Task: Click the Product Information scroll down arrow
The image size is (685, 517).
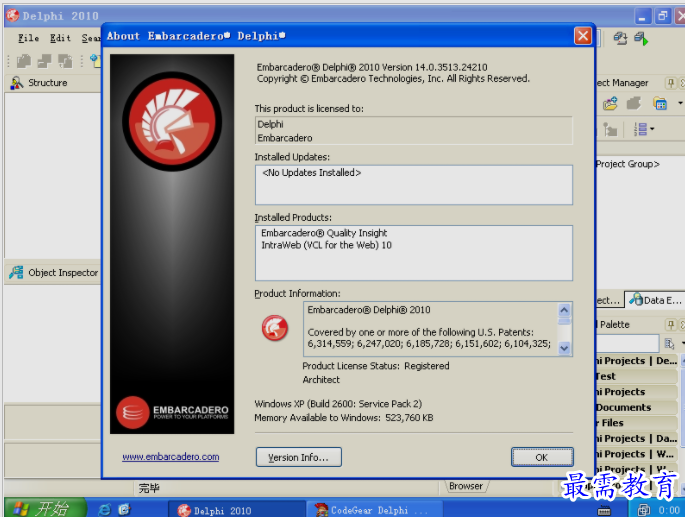Action: pyautogui.click(x=564, y=348)
